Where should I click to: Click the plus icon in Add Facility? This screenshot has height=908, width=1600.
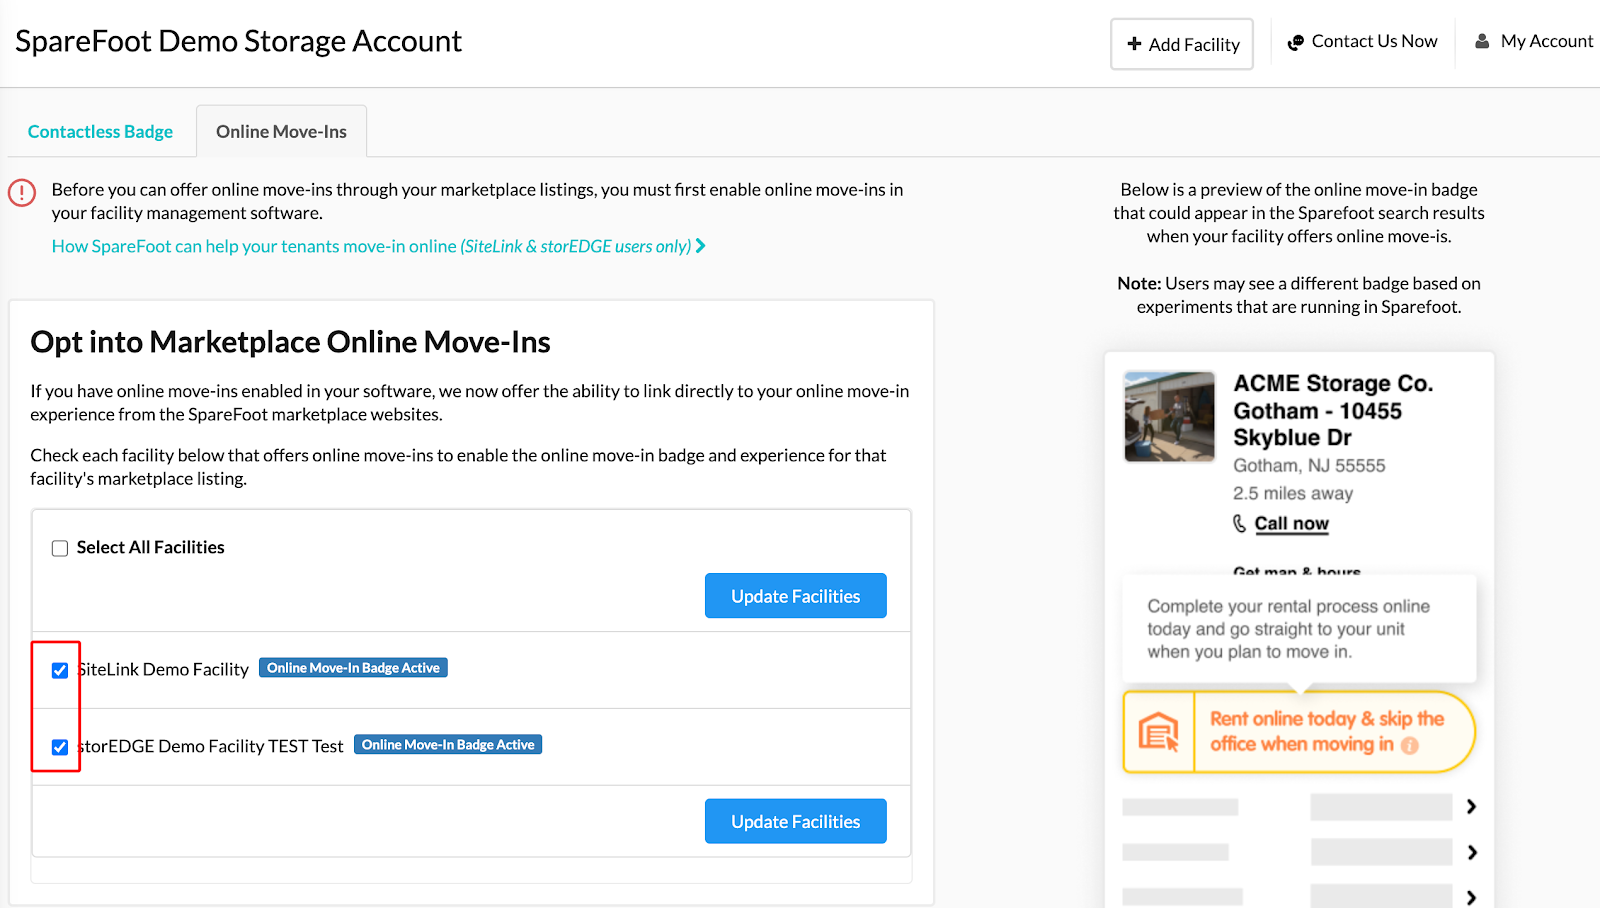pos(1134,44)
